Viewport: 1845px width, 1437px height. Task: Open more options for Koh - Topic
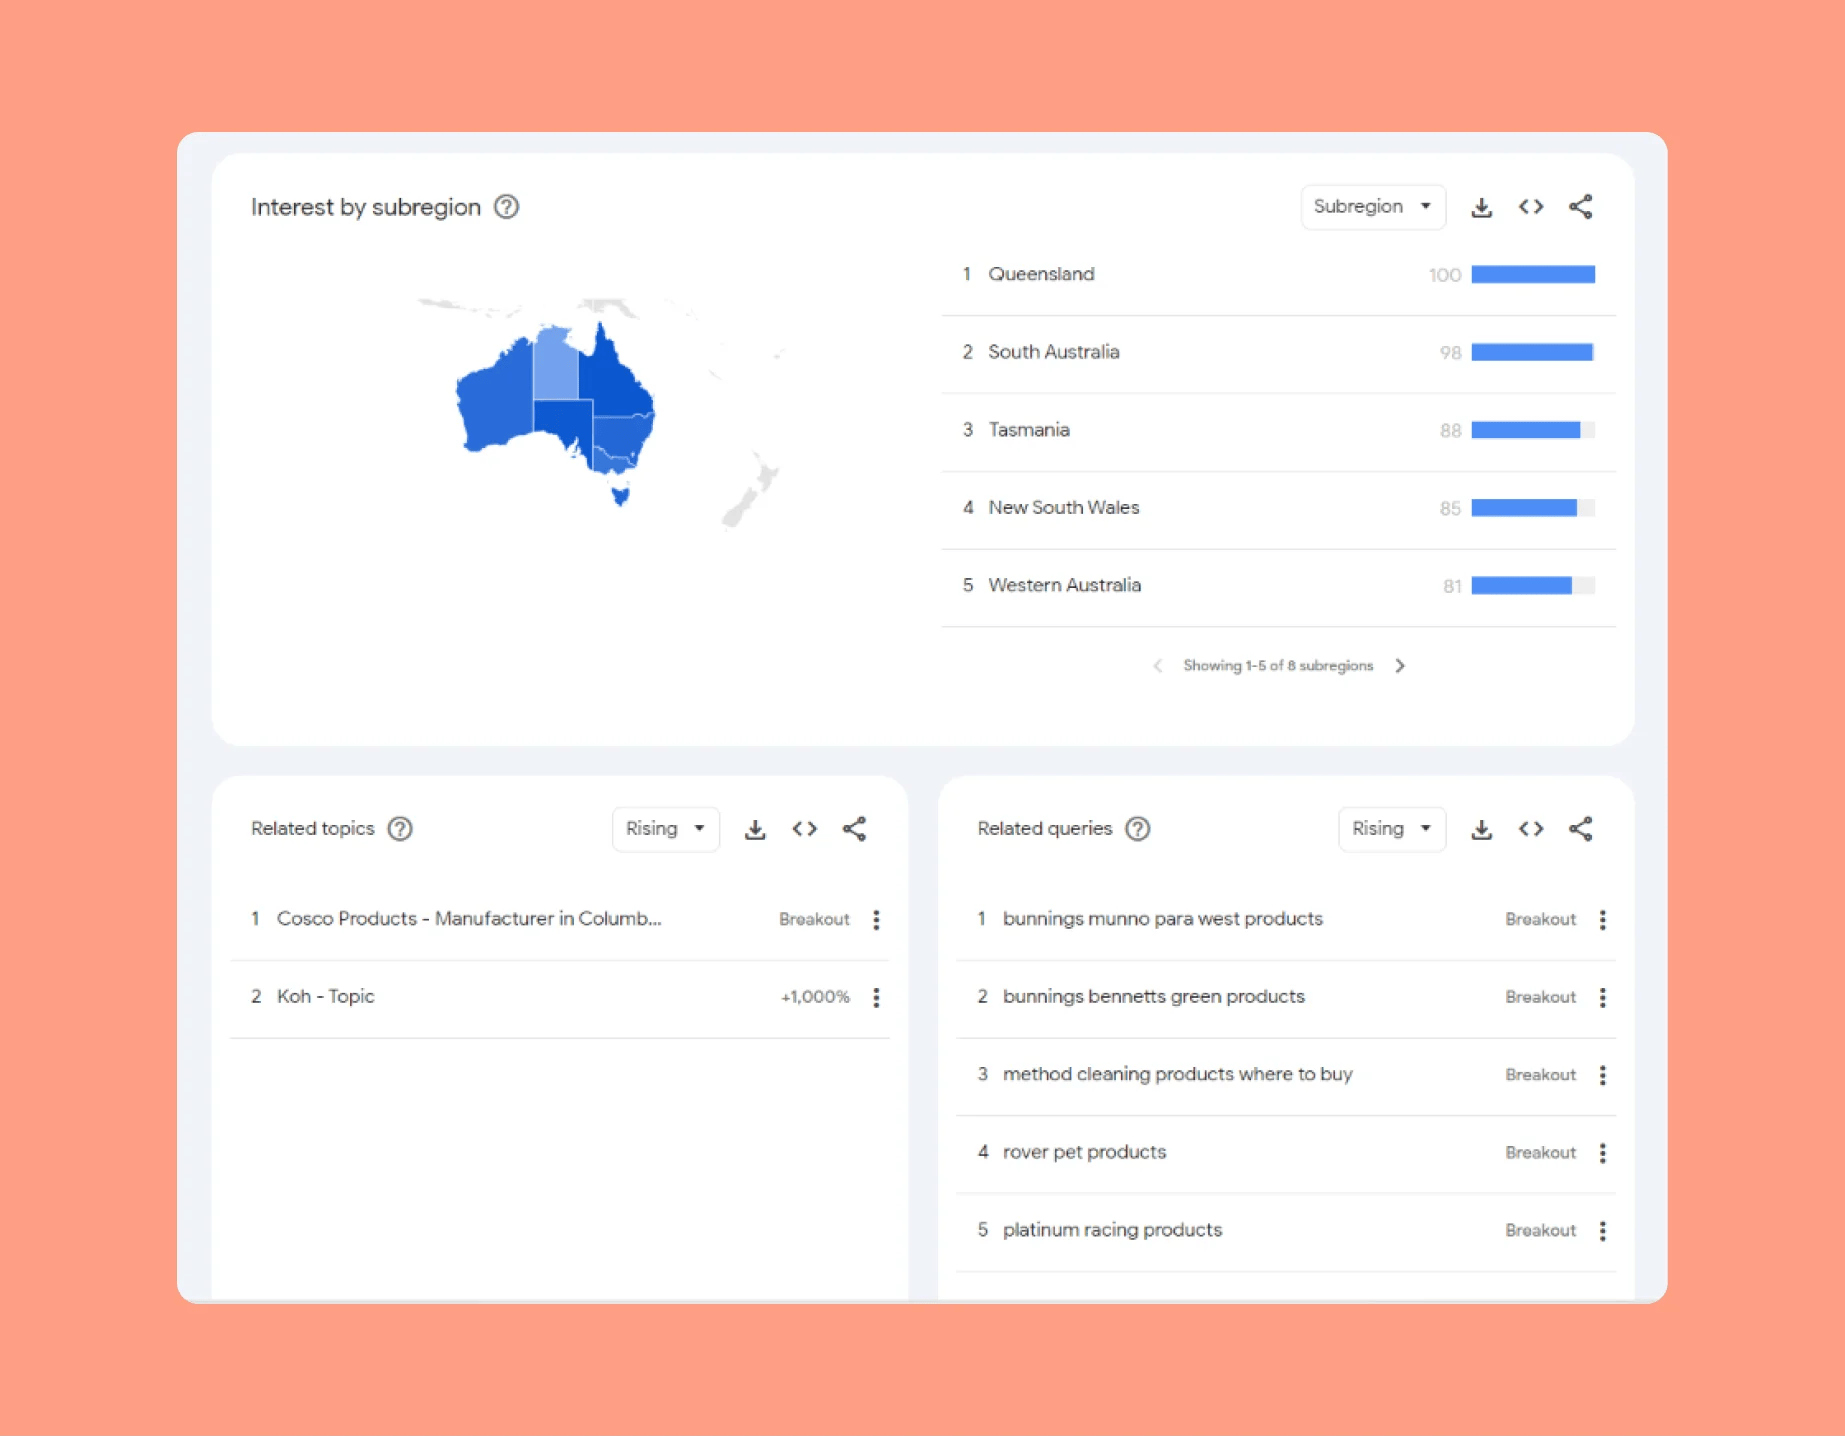coord(876,998)
